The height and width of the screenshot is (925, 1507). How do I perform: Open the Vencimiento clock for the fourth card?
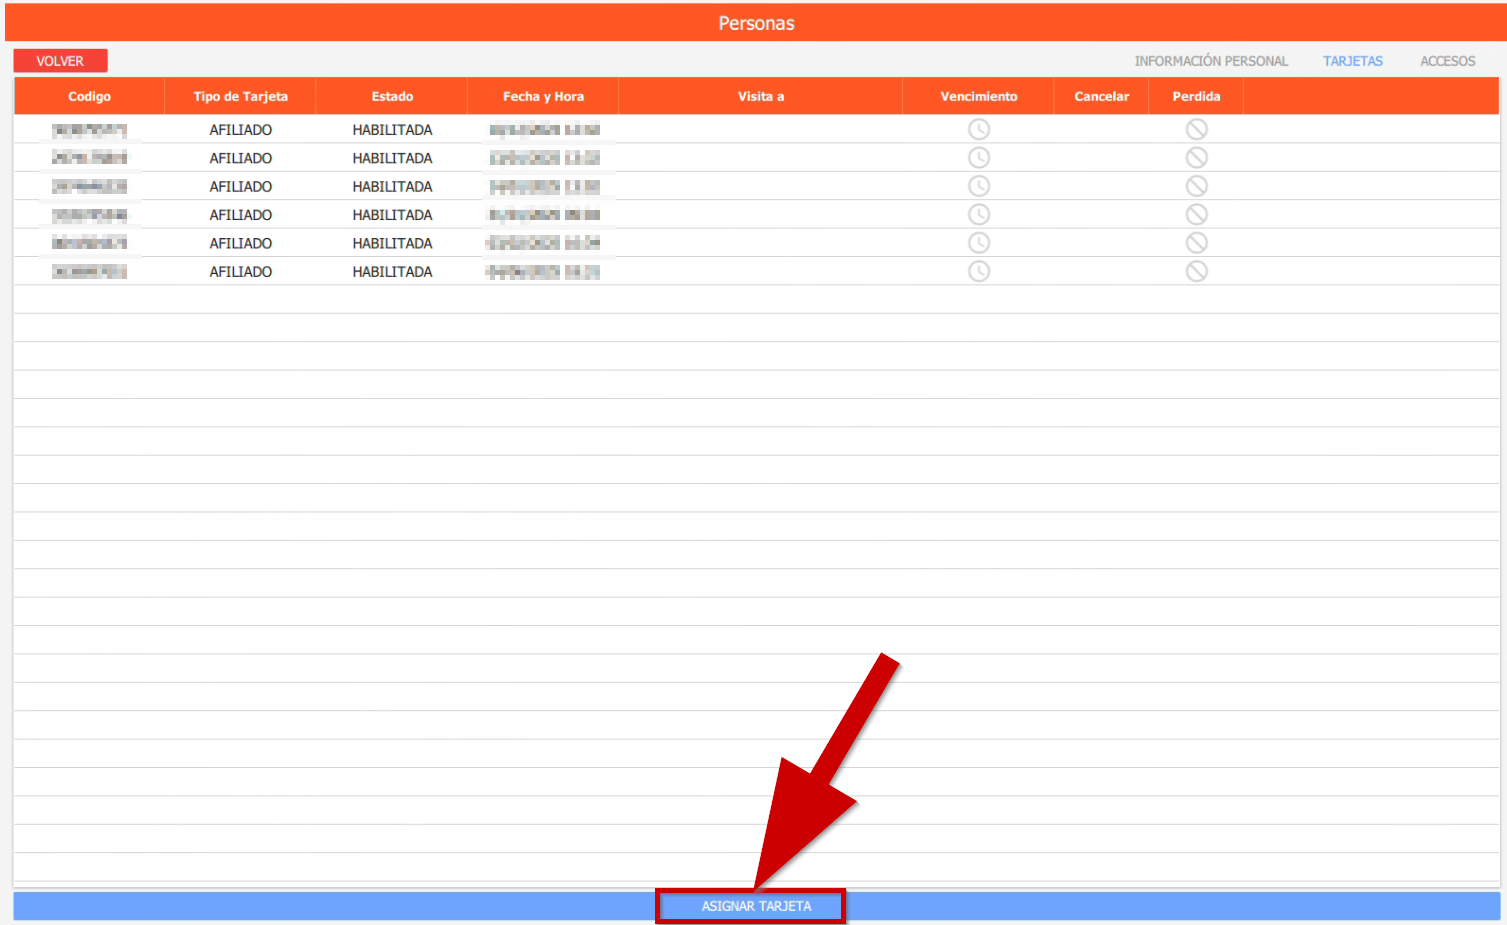coord(978,214)
